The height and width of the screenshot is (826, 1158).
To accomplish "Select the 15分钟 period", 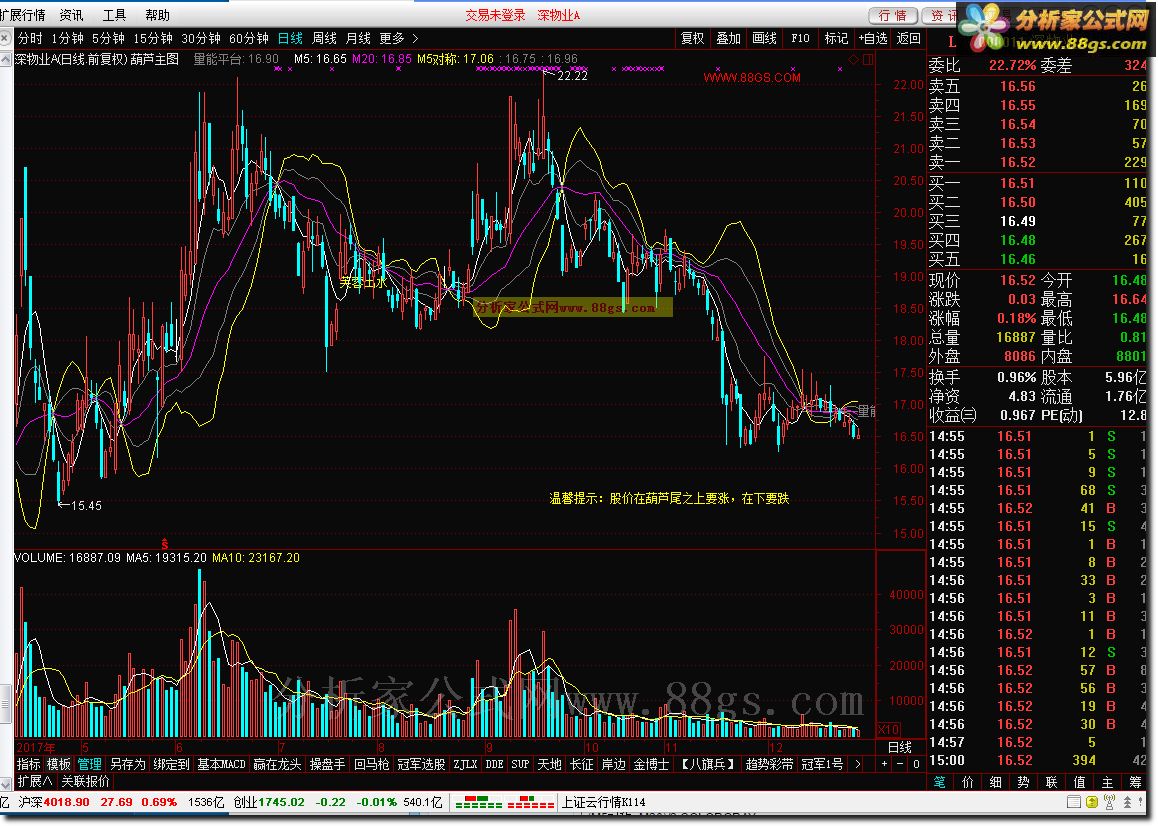I will pyautogui.click(x=152, y=38).
